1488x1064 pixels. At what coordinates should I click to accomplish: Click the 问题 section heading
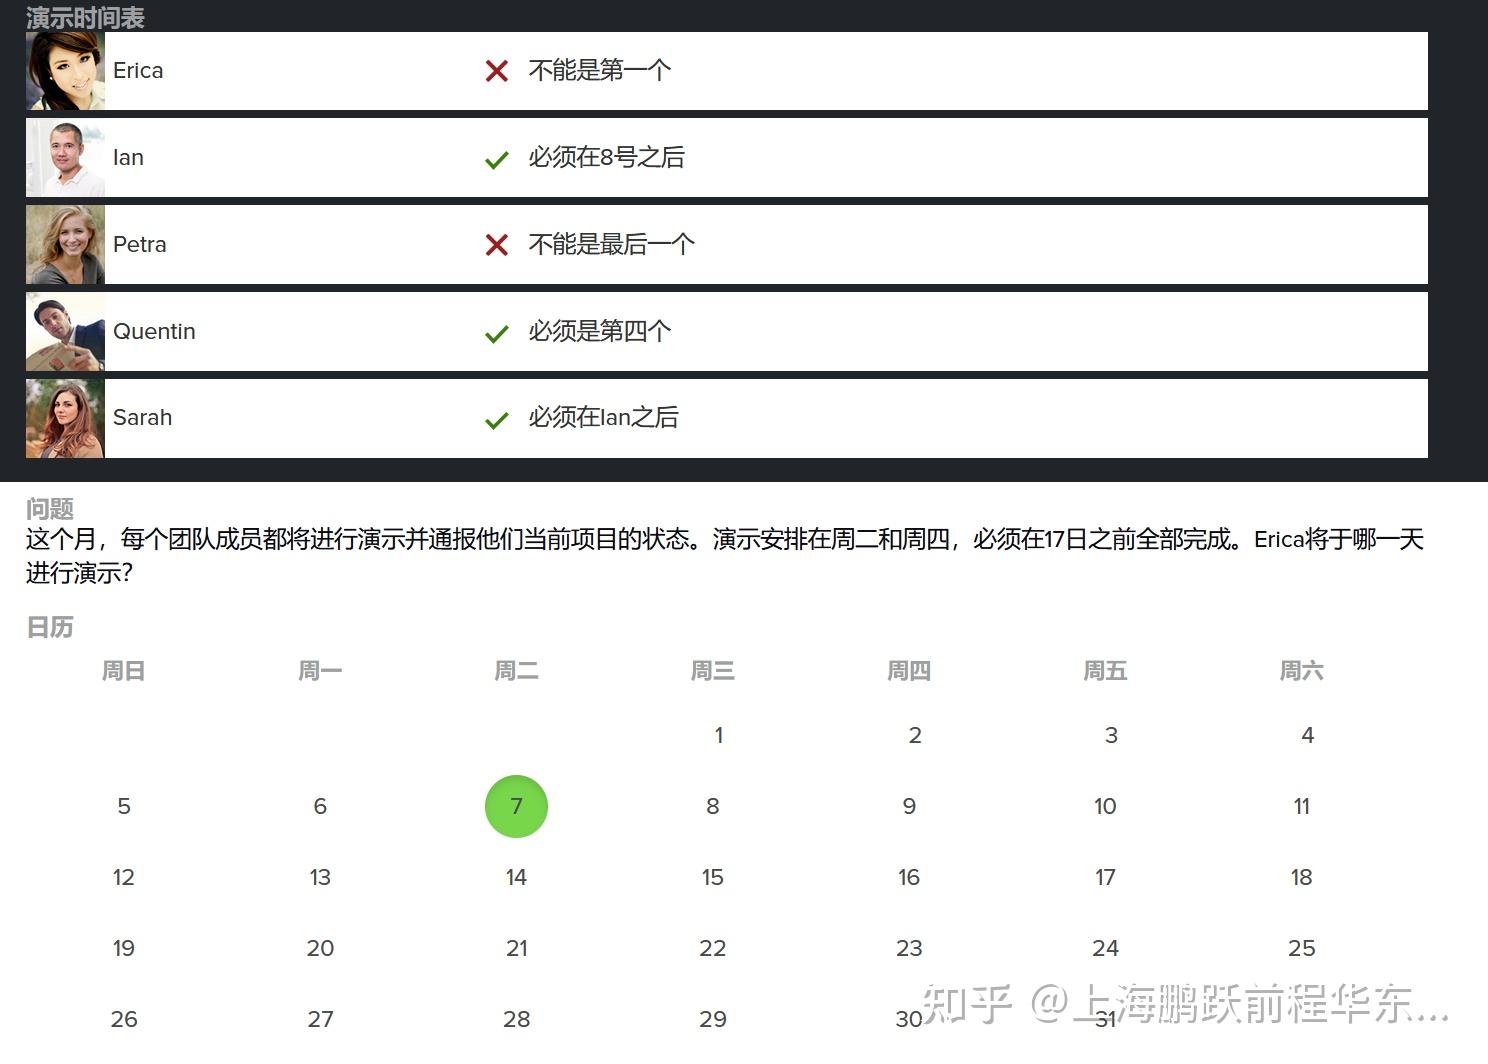pyautogui.click(x=49, y=508)
